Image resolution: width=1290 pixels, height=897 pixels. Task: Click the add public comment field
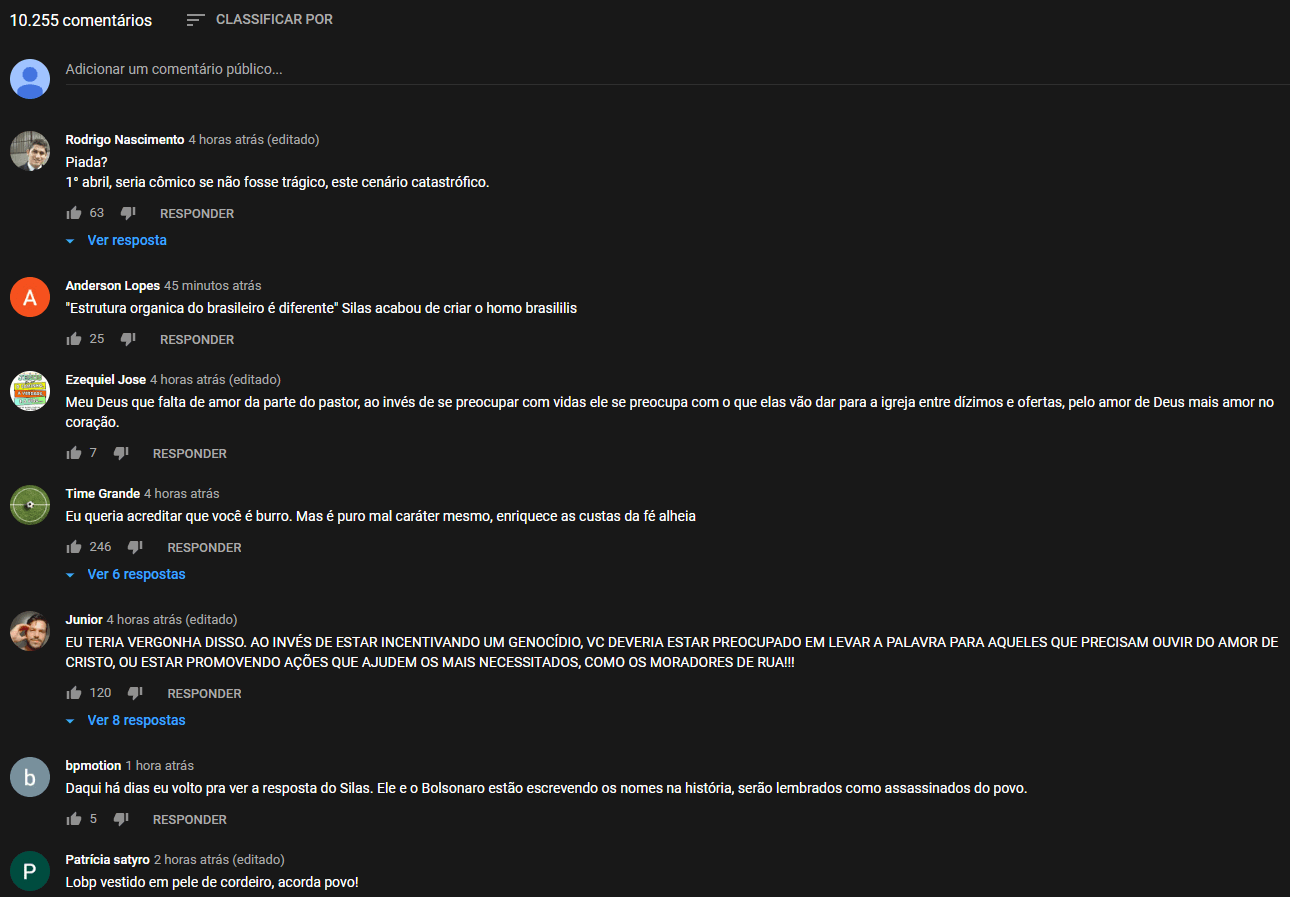pyautogui.click(x=677, y=70)
